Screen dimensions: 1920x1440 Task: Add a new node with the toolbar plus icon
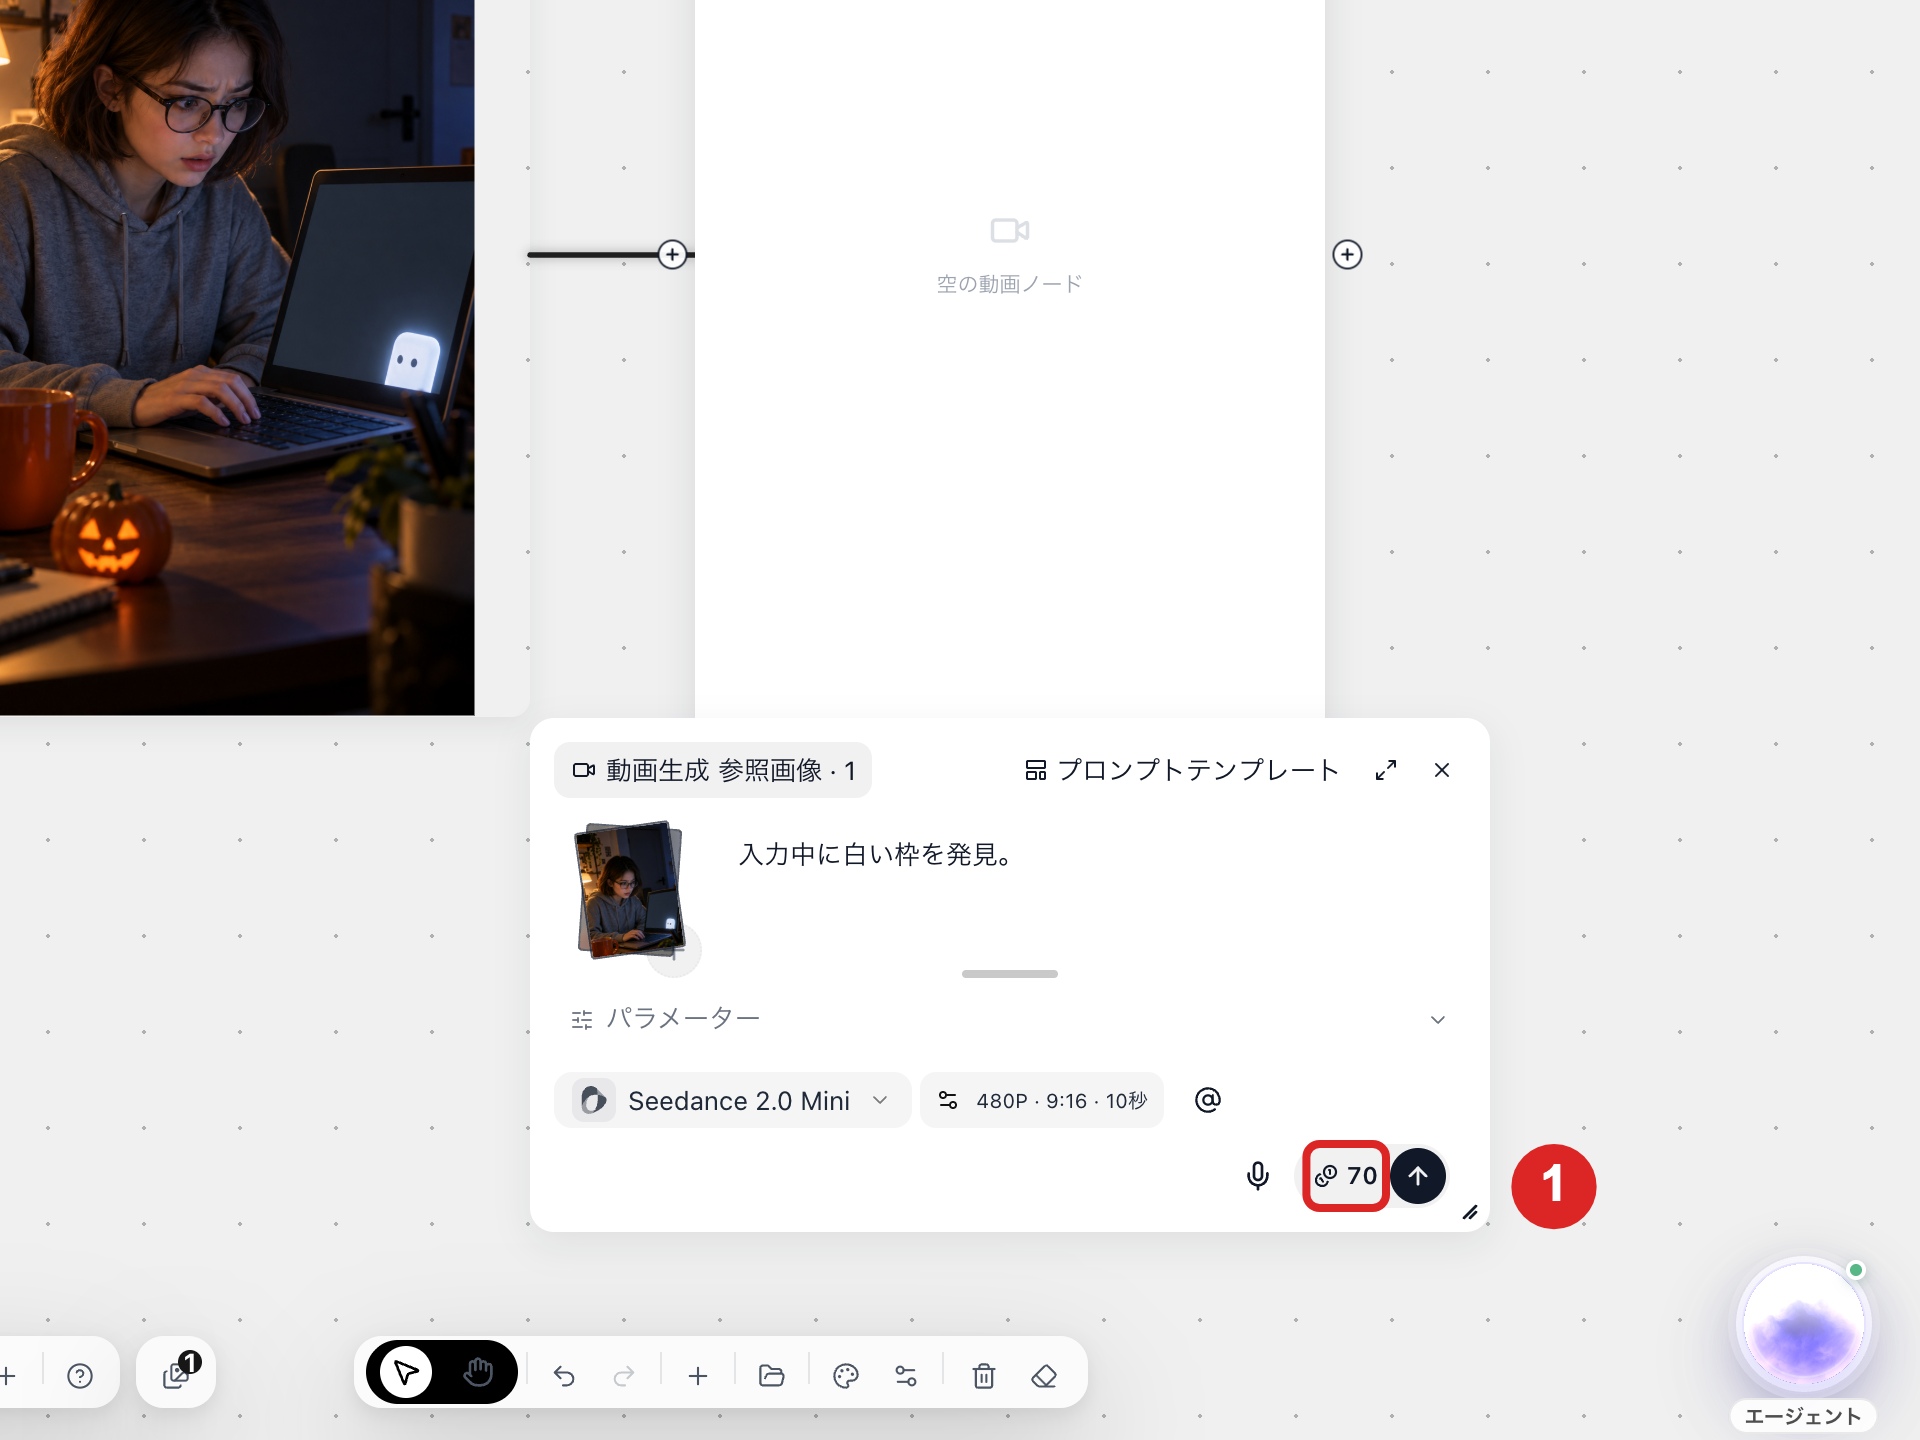click(x=698, y=1376)
